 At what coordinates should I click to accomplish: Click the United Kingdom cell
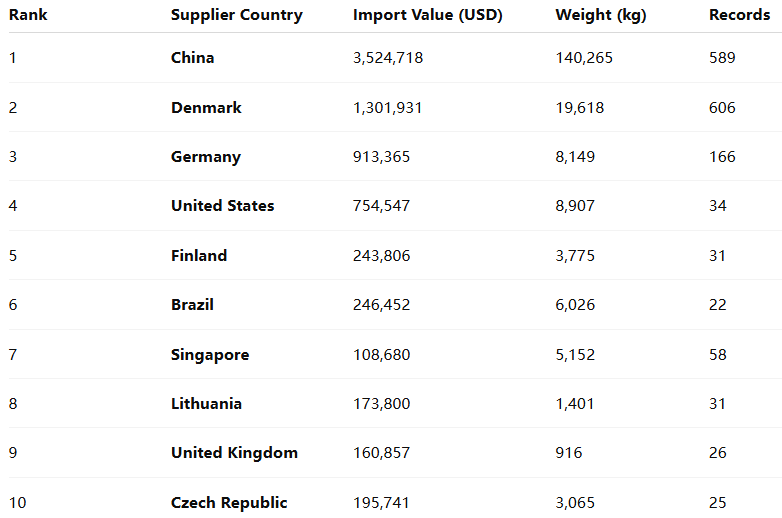pos(234,453)
